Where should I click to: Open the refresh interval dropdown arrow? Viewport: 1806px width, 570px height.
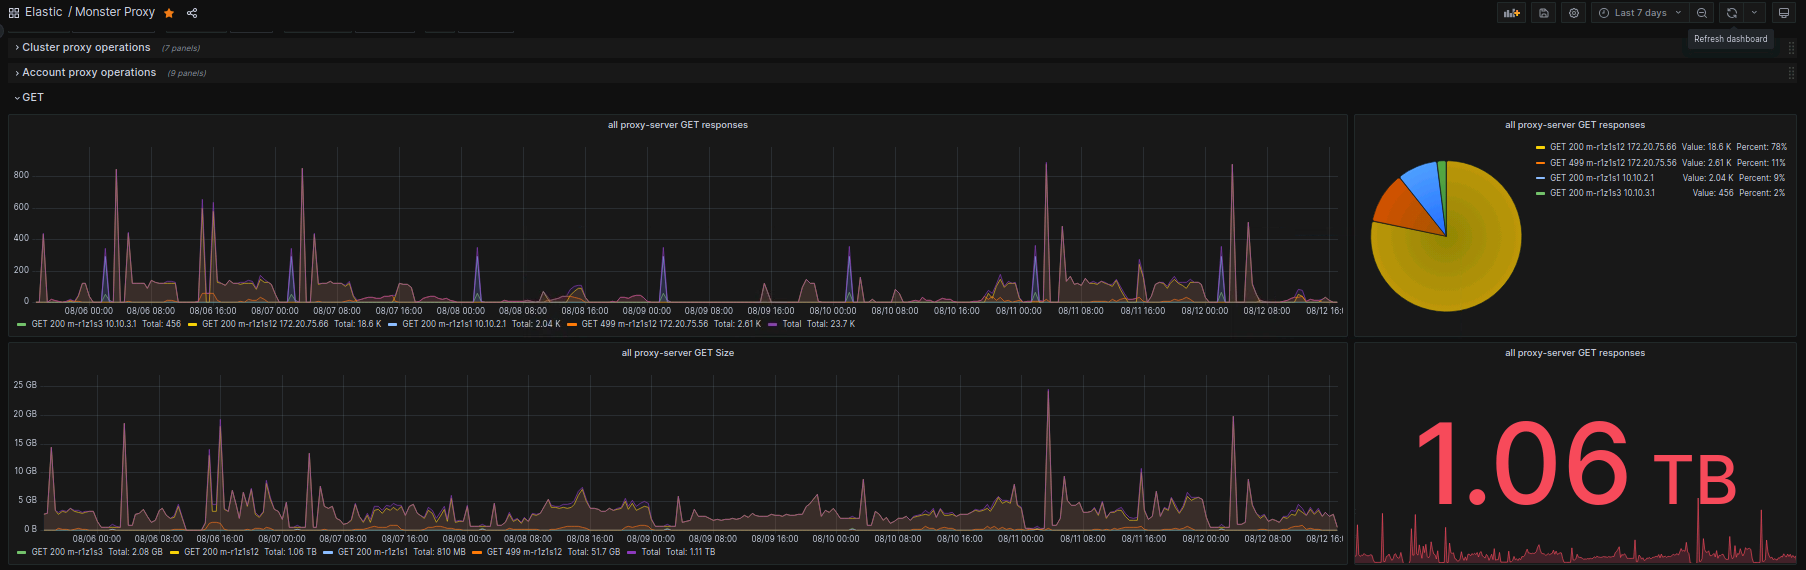pyautogui.click(x=1754, y=13)
